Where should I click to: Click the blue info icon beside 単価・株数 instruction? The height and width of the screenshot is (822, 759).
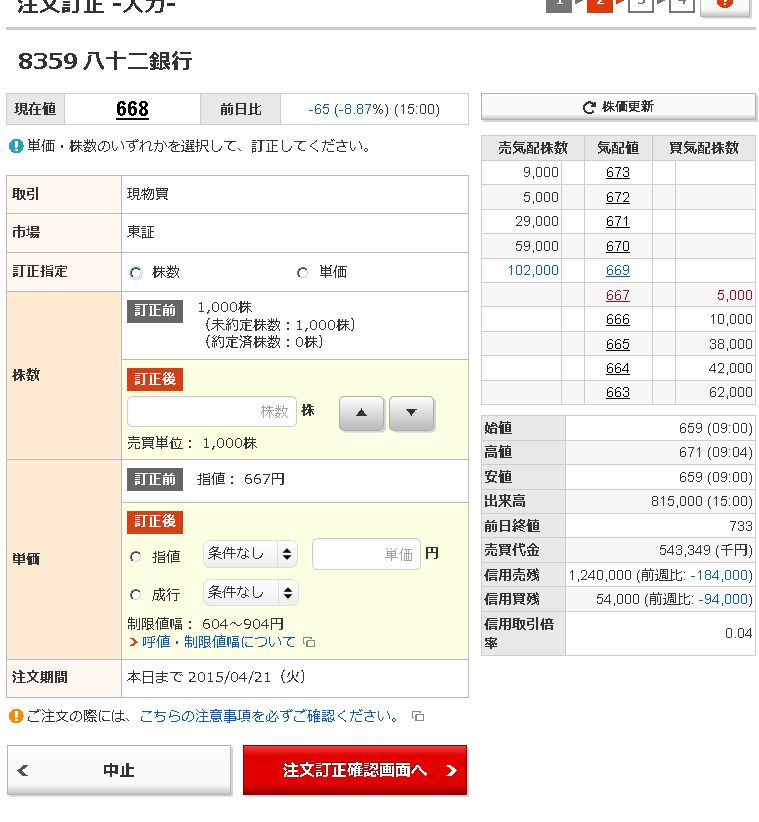tap(16, 146)
